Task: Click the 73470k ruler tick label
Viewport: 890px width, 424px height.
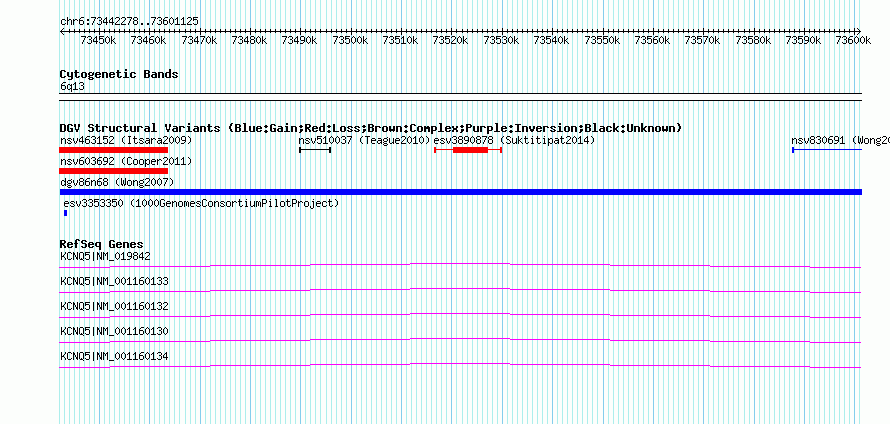Action: (199, 40)
